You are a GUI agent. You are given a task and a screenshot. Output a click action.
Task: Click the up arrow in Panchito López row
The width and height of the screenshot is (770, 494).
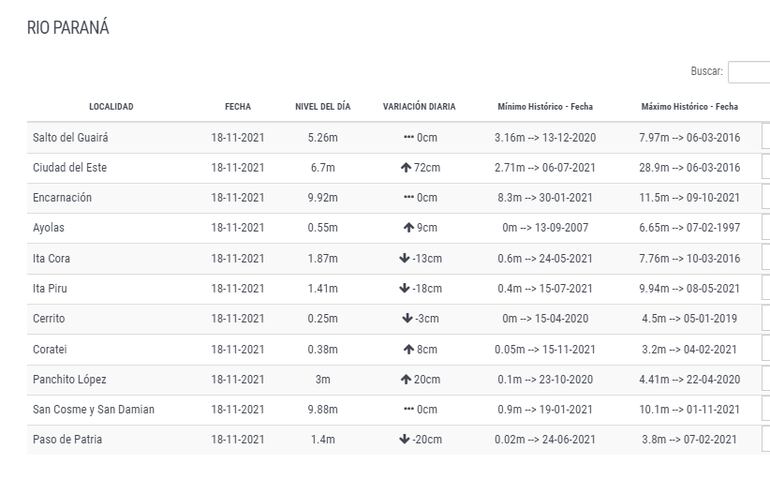coord(406,380)
